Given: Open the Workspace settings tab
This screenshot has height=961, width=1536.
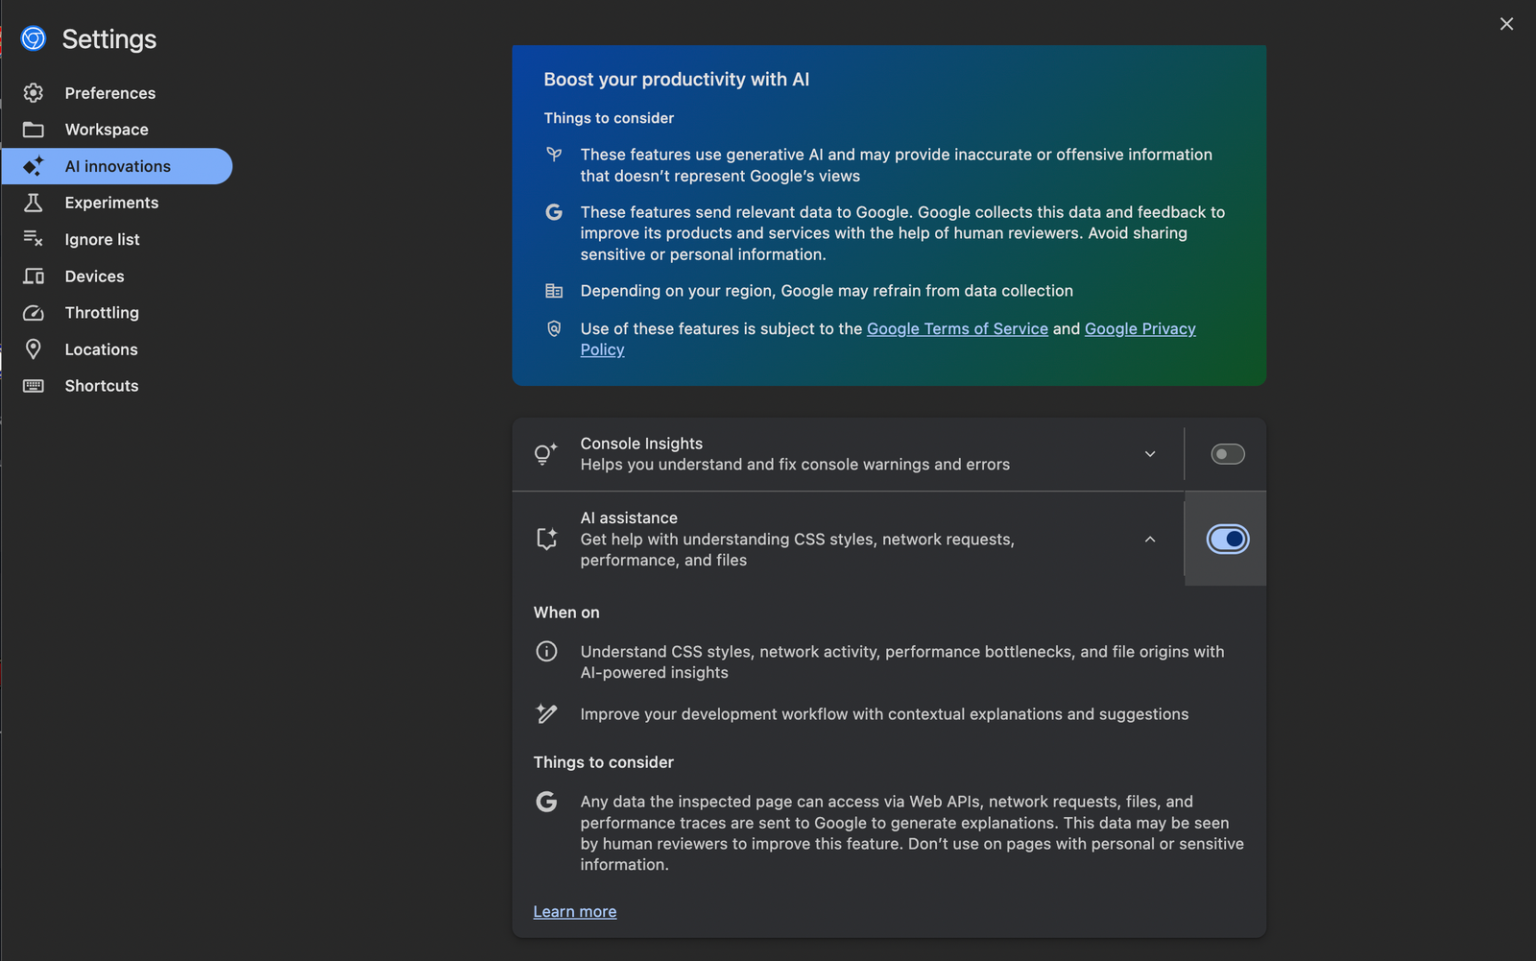Looking at the screenshot, I should click(117, 130).
